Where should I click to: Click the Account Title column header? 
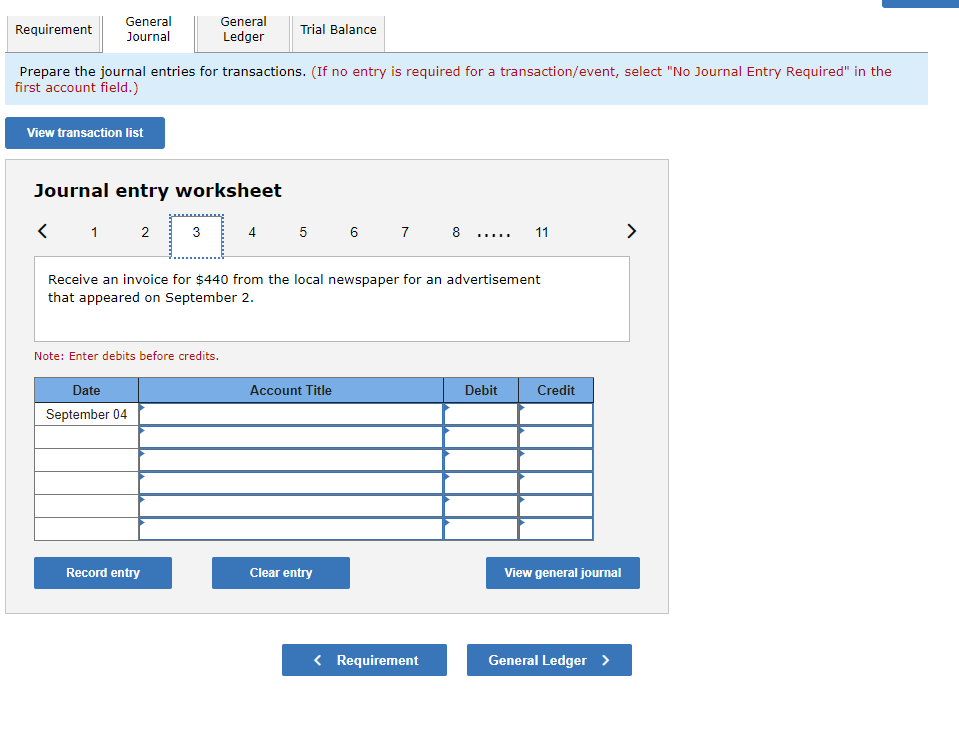tap(291, 390)
